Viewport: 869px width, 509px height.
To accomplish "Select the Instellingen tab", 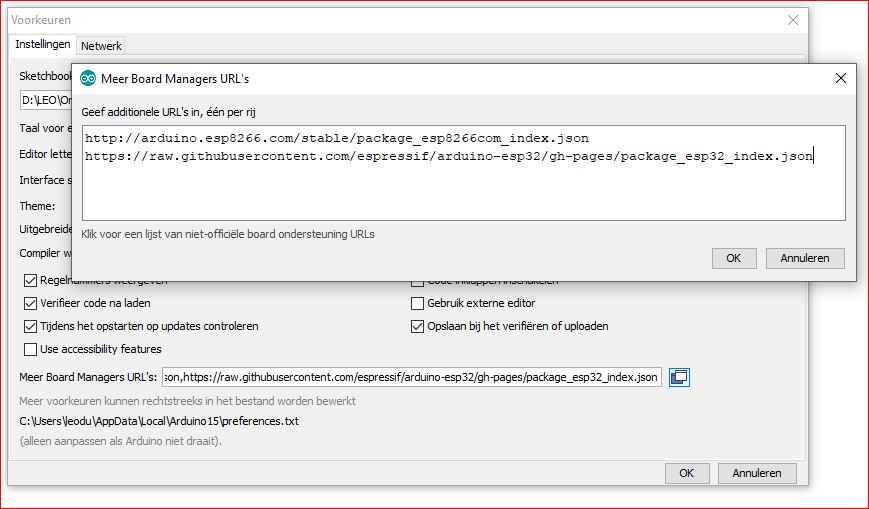I will (x=43, y=45).
